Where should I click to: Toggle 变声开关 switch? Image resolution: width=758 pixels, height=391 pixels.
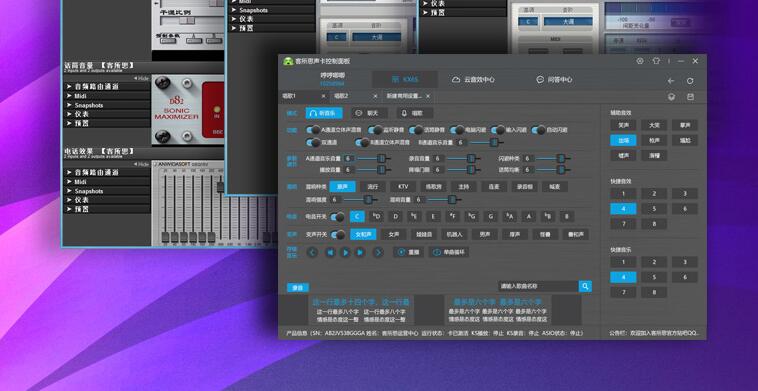pos(337,235)
